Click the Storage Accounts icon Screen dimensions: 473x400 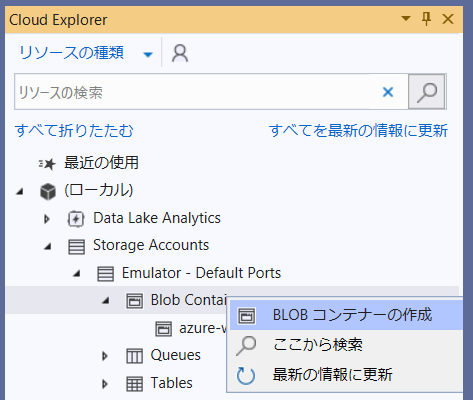click(x=76, y=246)
